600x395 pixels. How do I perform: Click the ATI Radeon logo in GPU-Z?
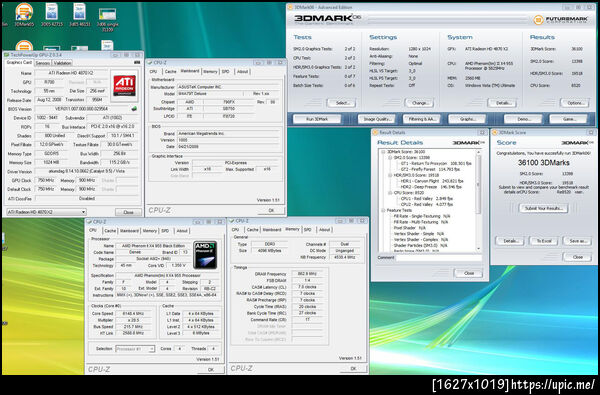[124, 85]
